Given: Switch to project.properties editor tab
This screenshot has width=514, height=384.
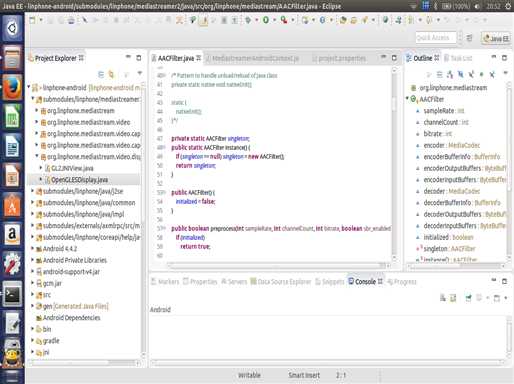Looking at the screenshot, I should (339, 58).
